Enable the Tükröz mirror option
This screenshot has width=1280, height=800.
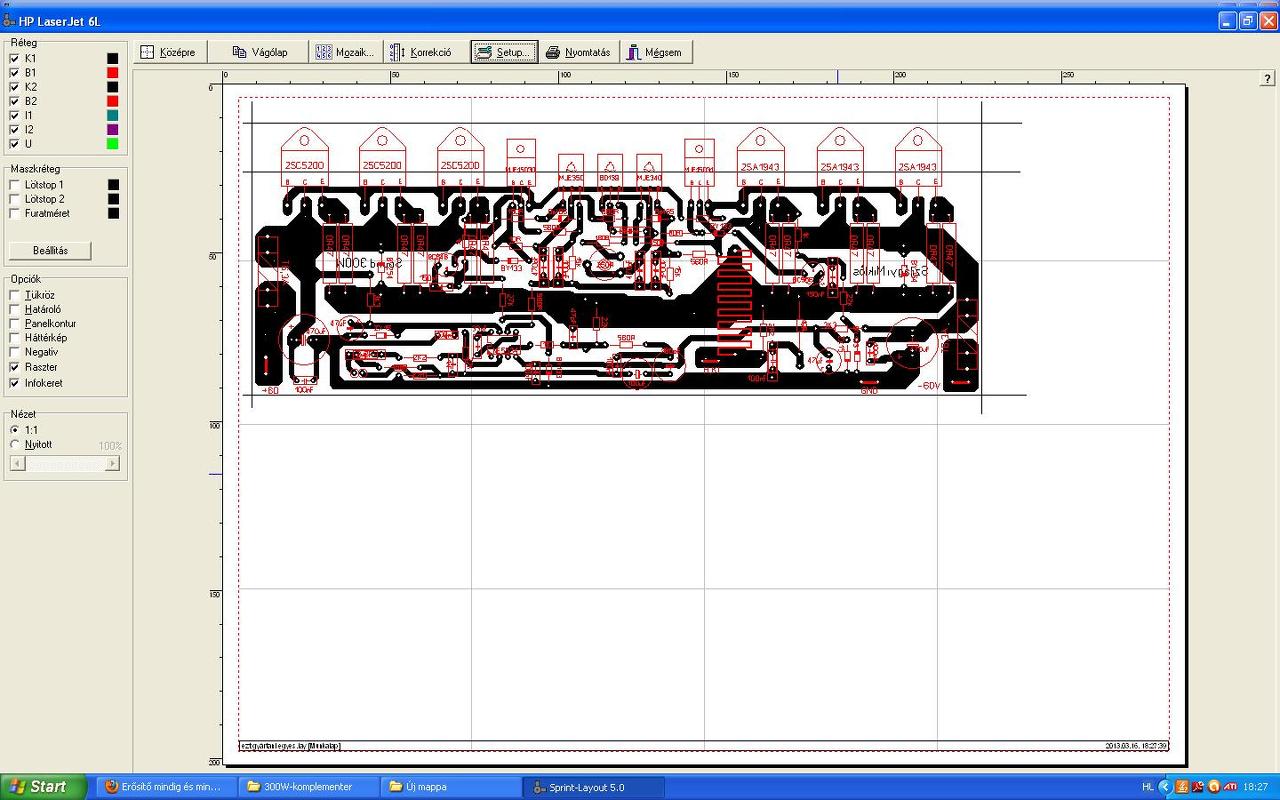point(14,295)
